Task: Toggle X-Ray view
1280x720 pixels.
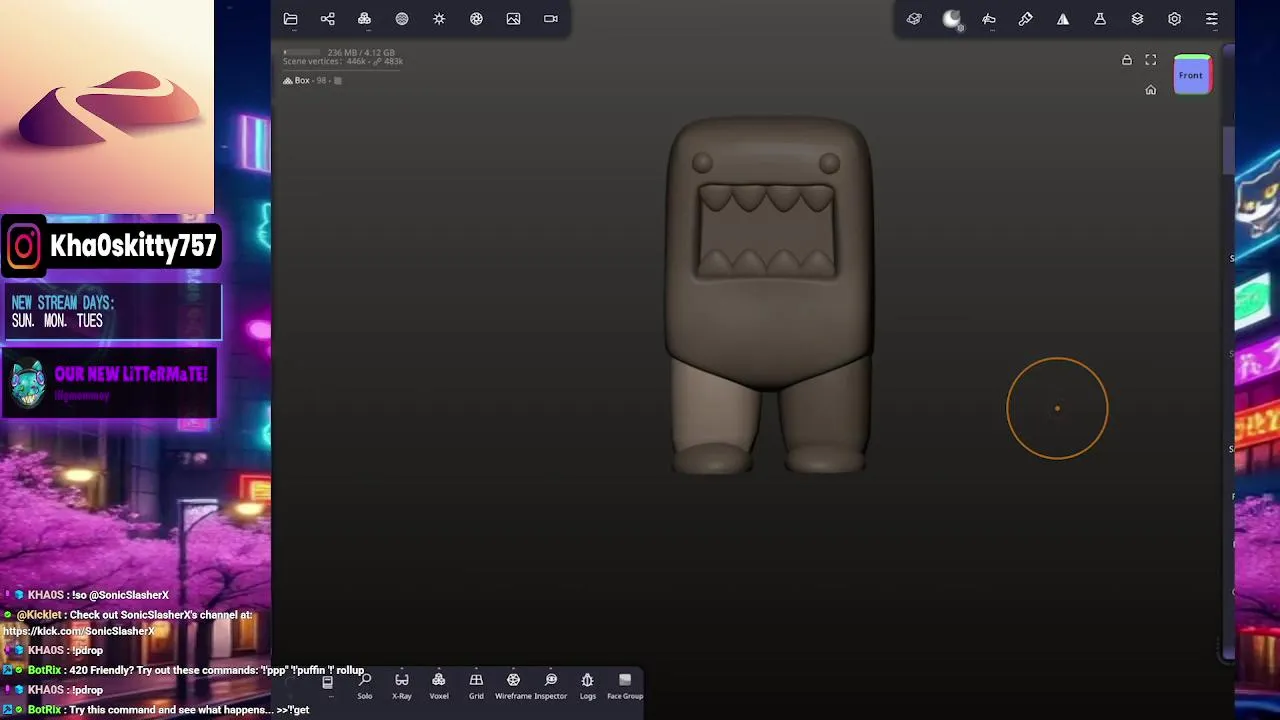Action: coord(402,686)
